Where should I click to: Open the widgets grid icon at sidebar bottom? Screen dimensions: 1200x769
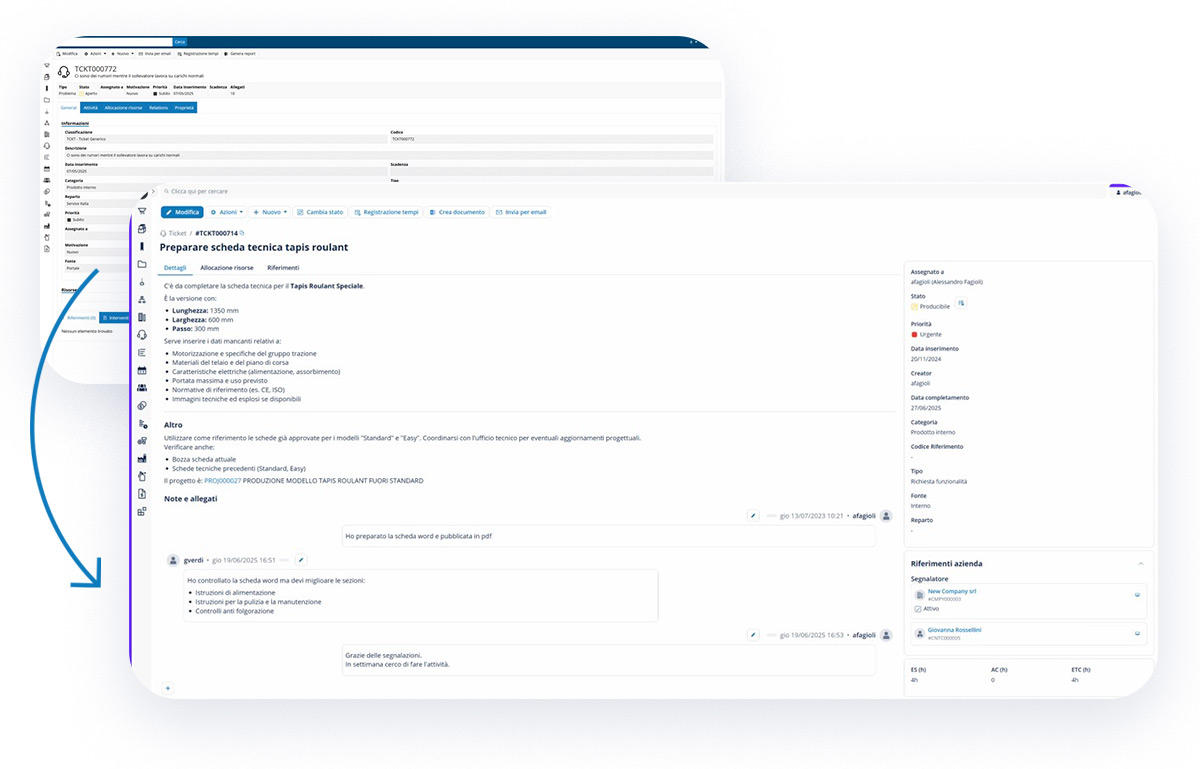142,511
